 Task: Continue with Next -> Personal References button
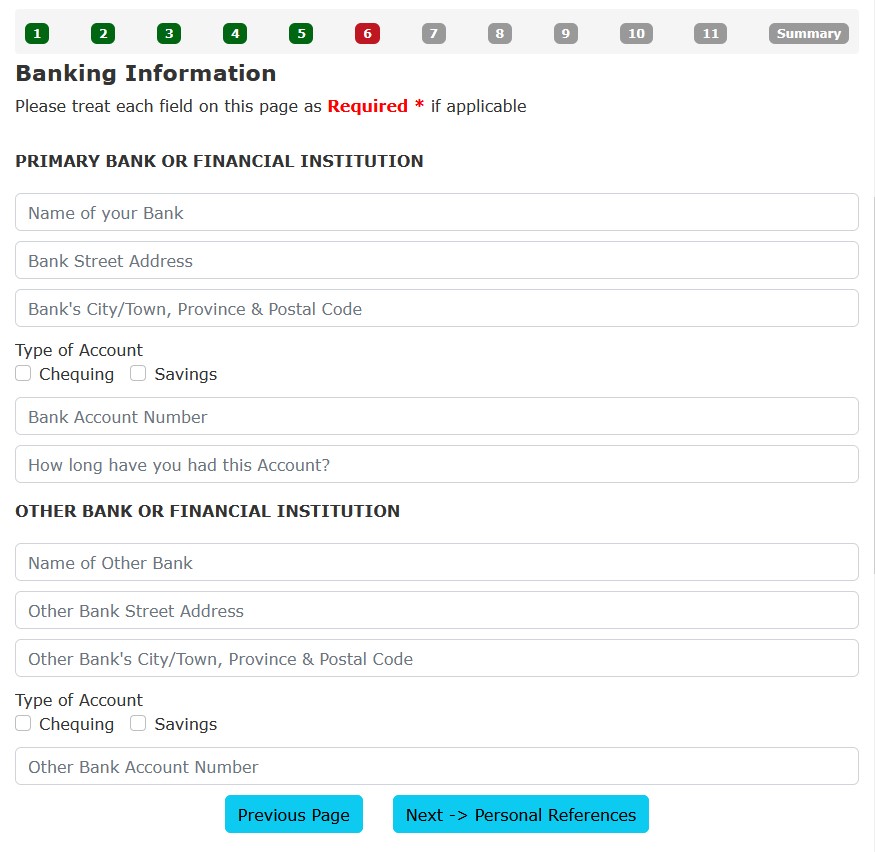click(x=520, y=815)
